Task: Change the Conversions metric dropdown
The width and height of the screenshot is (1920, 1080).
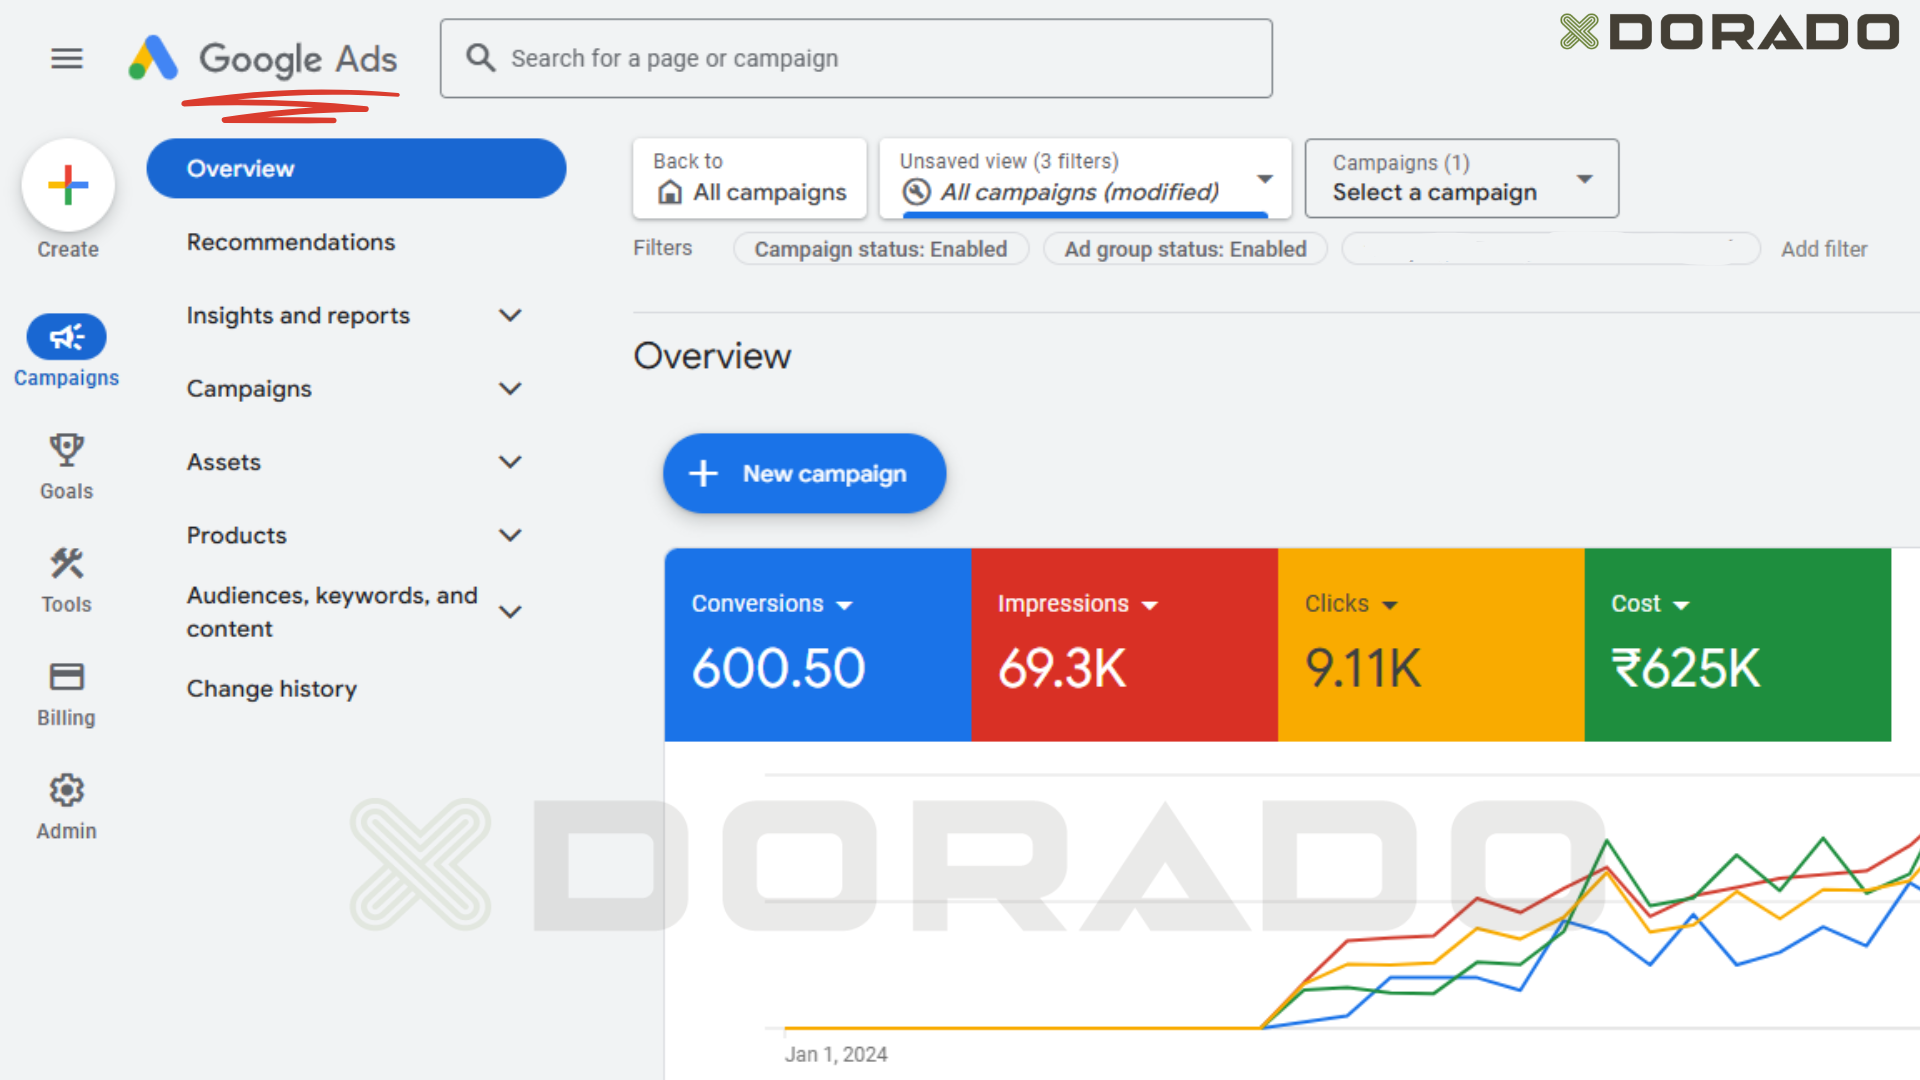Action: 846,604
